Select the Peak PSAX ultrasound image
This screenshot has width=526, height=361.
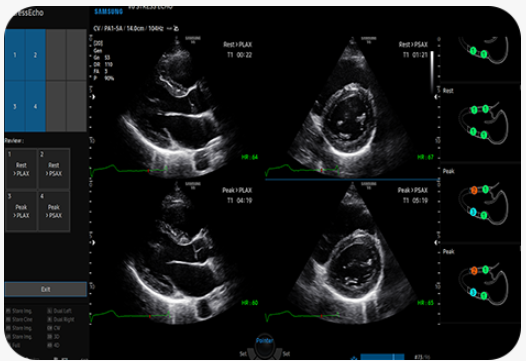(x=352, y=253)
